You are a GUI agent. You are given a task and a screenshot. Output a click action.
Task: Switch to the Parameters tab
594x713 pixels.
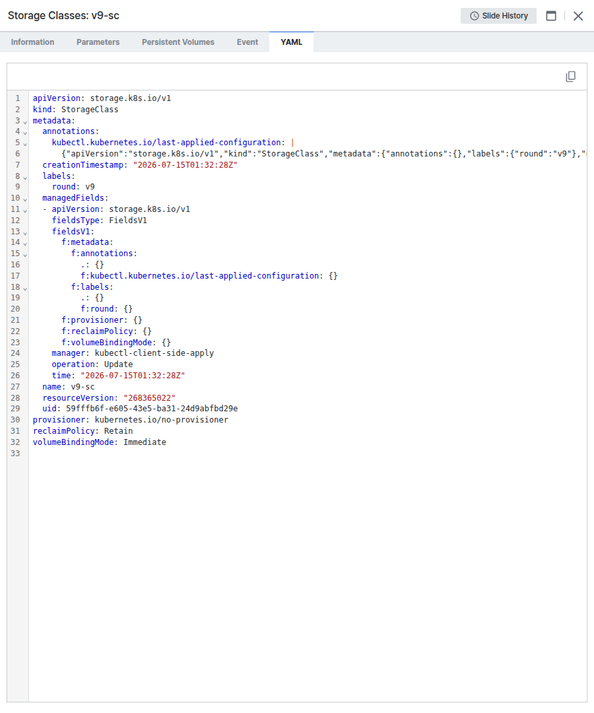tap(98, 42)
